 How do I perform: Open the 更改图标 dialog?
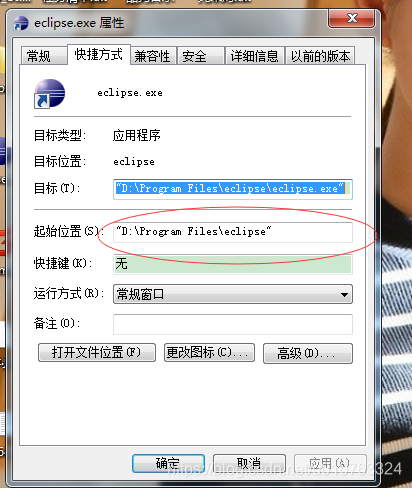[209, 353]
